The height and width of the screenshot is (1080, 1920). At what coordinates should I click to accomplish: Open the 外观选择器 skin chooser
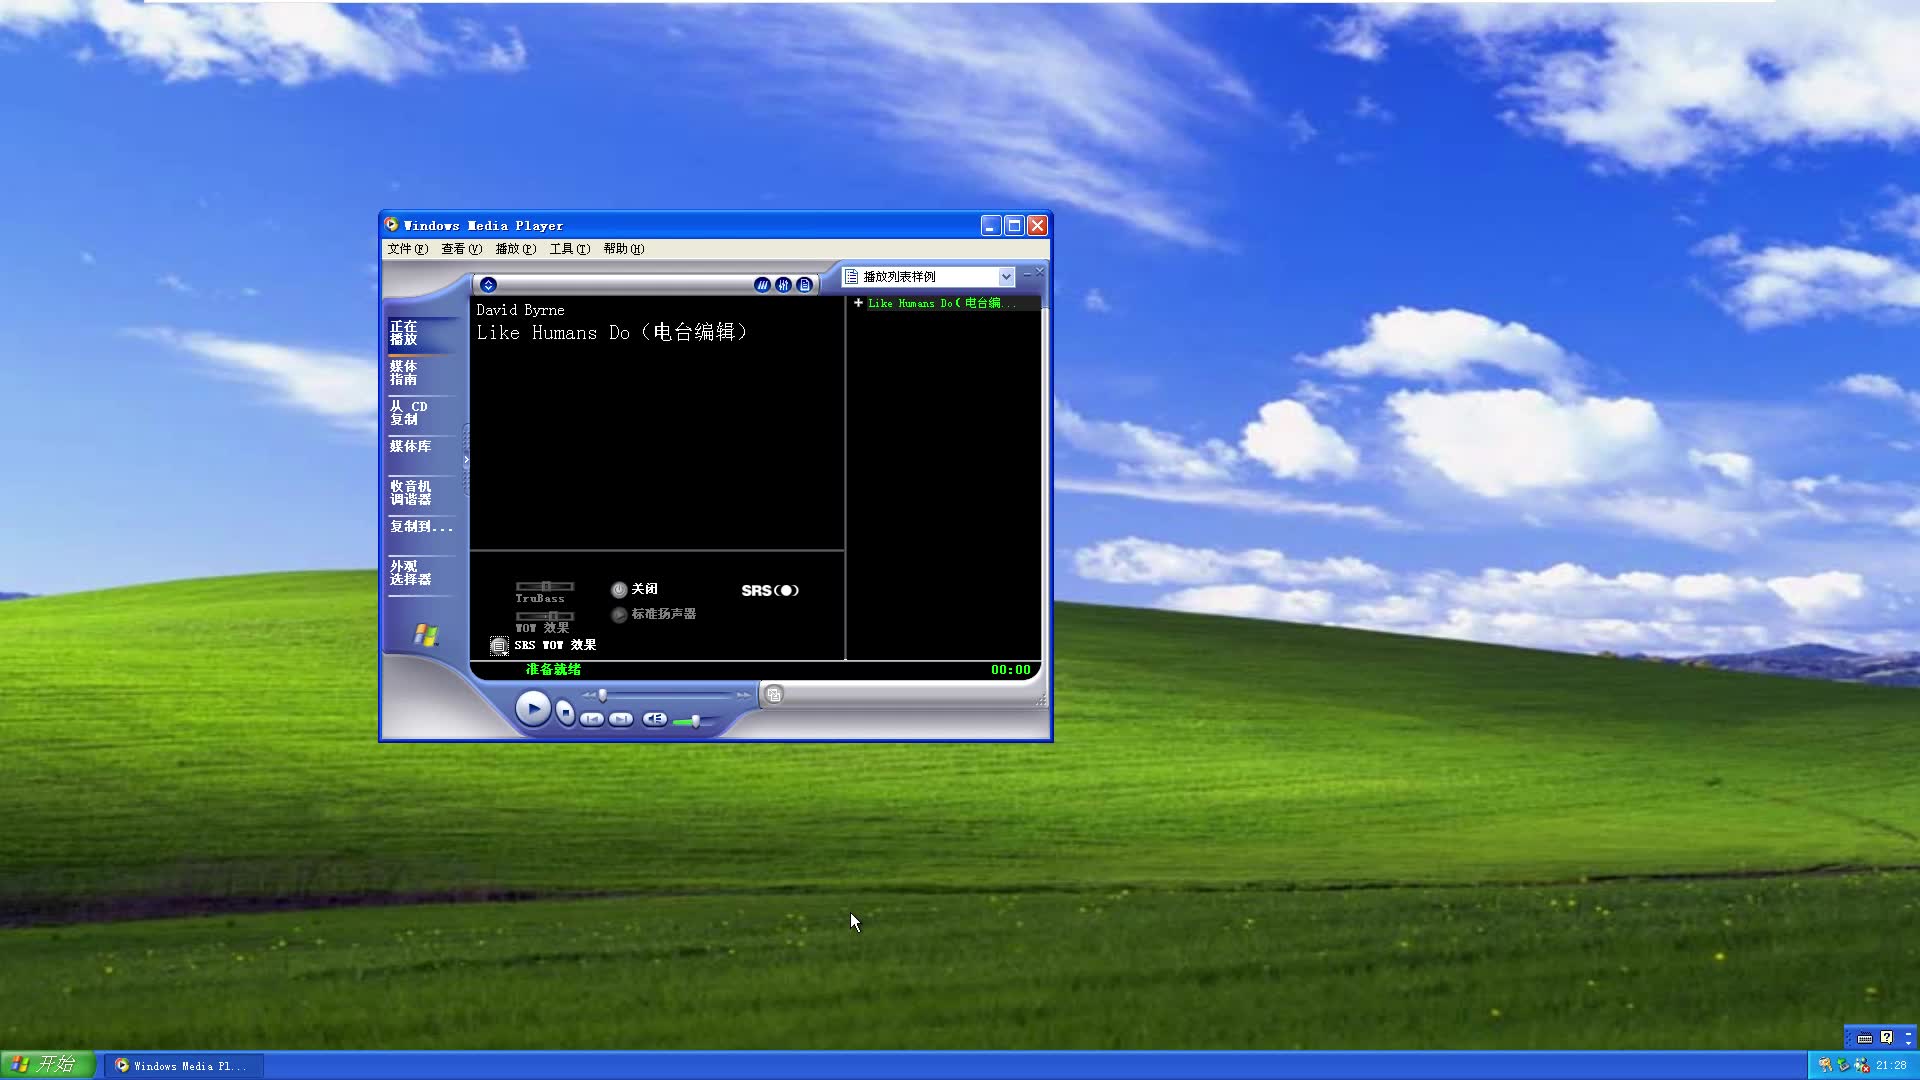click(x=410, y=573)
